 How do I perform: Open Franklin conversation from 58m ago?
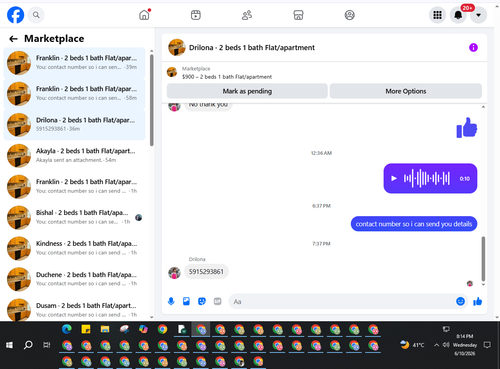point(74,94)
